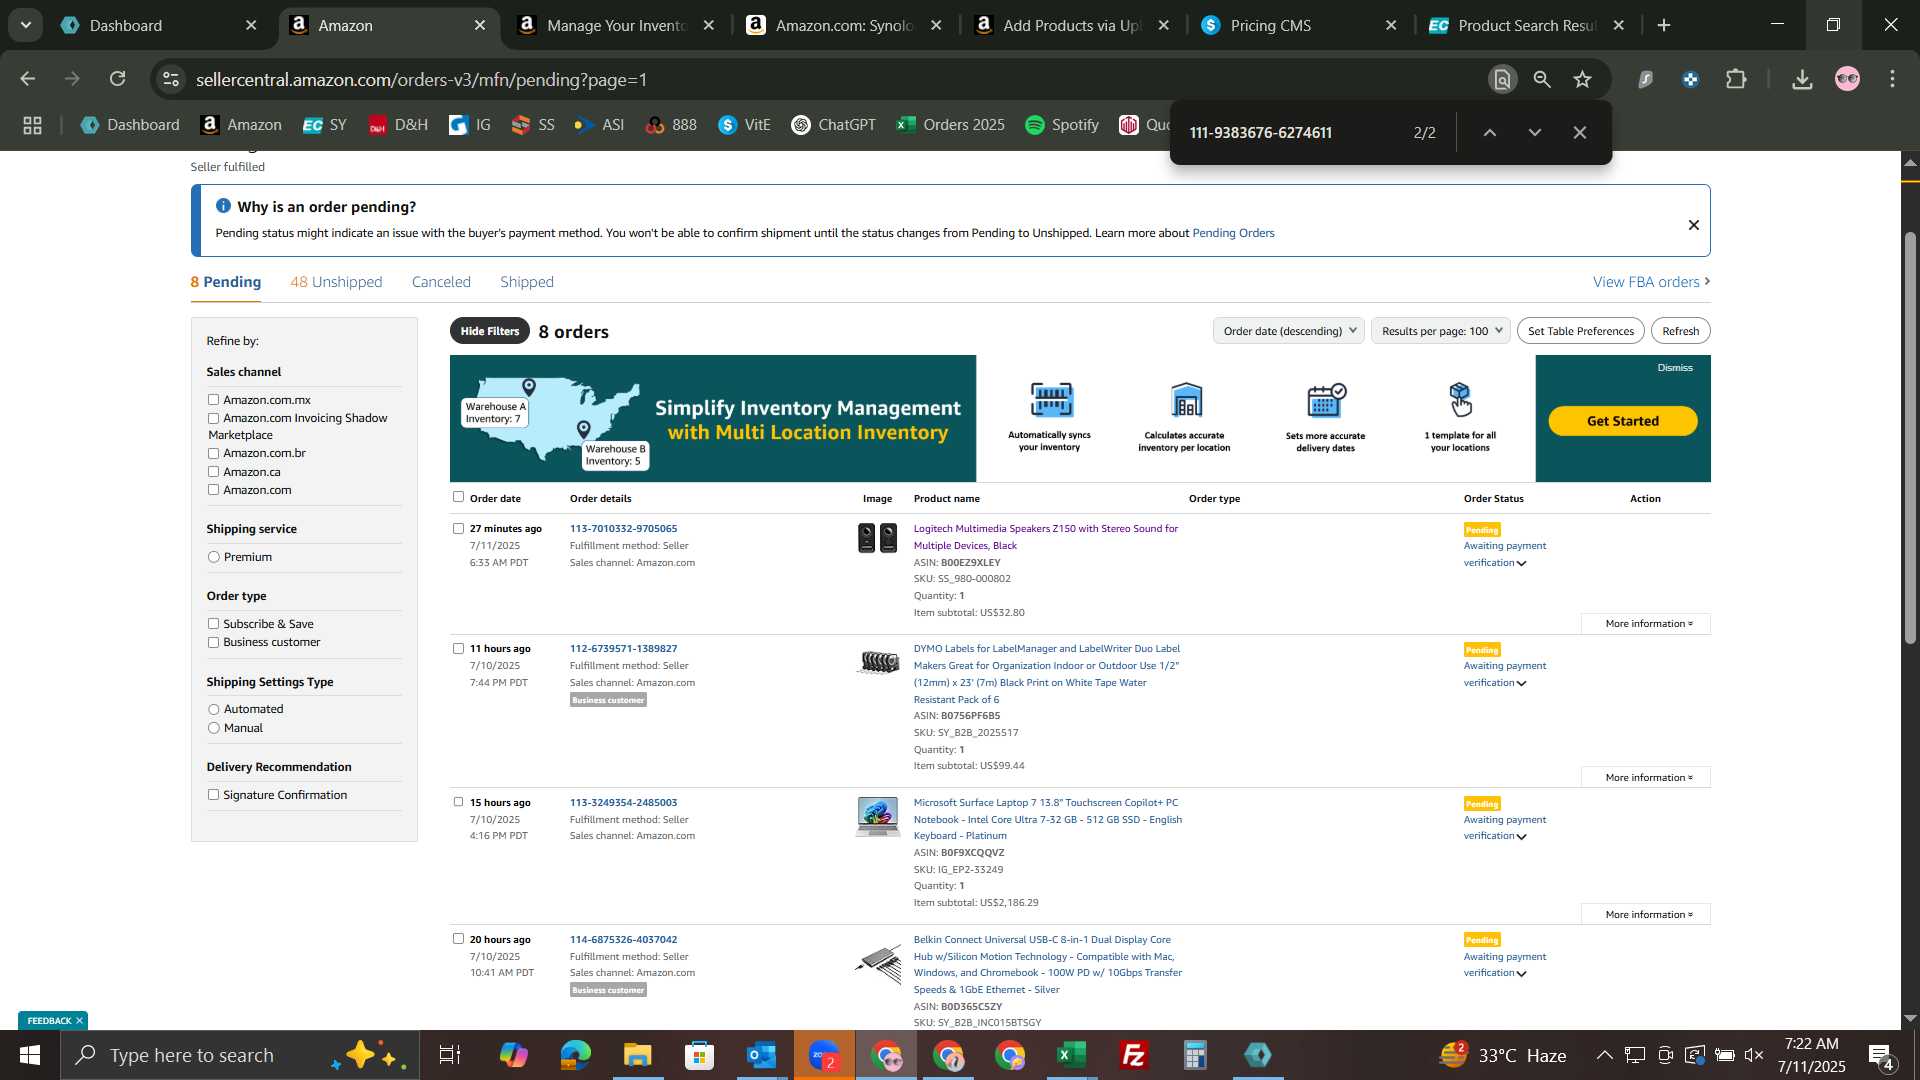Screen dimensions: 1920x1080
Task: Select Automated shipping settings type
Action: pyautogui.click(x=213, y=710)
